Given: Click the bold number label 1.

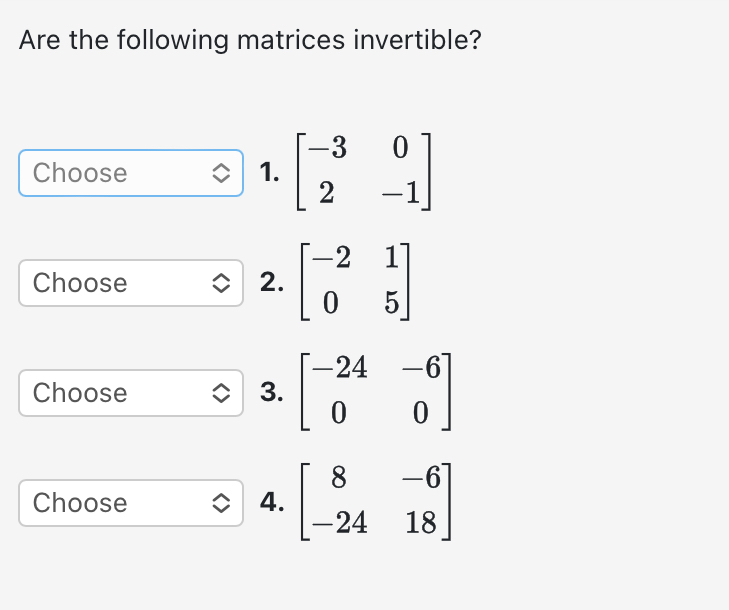Looking at the screenshot, I should tap(270, 172).
